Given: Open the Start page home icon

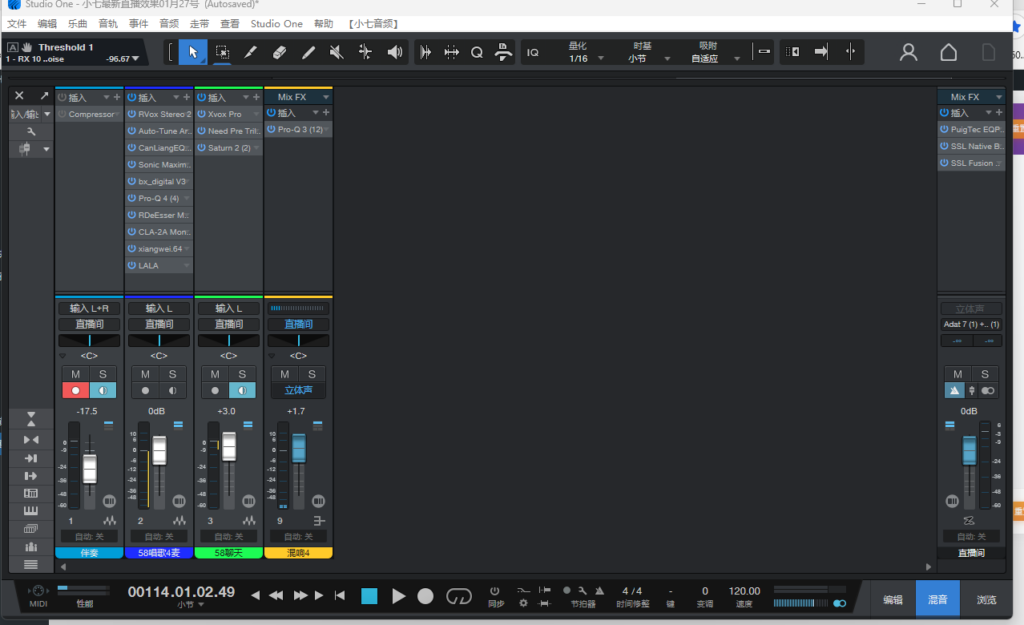Looking at the screenshot, I should [948, 52].
